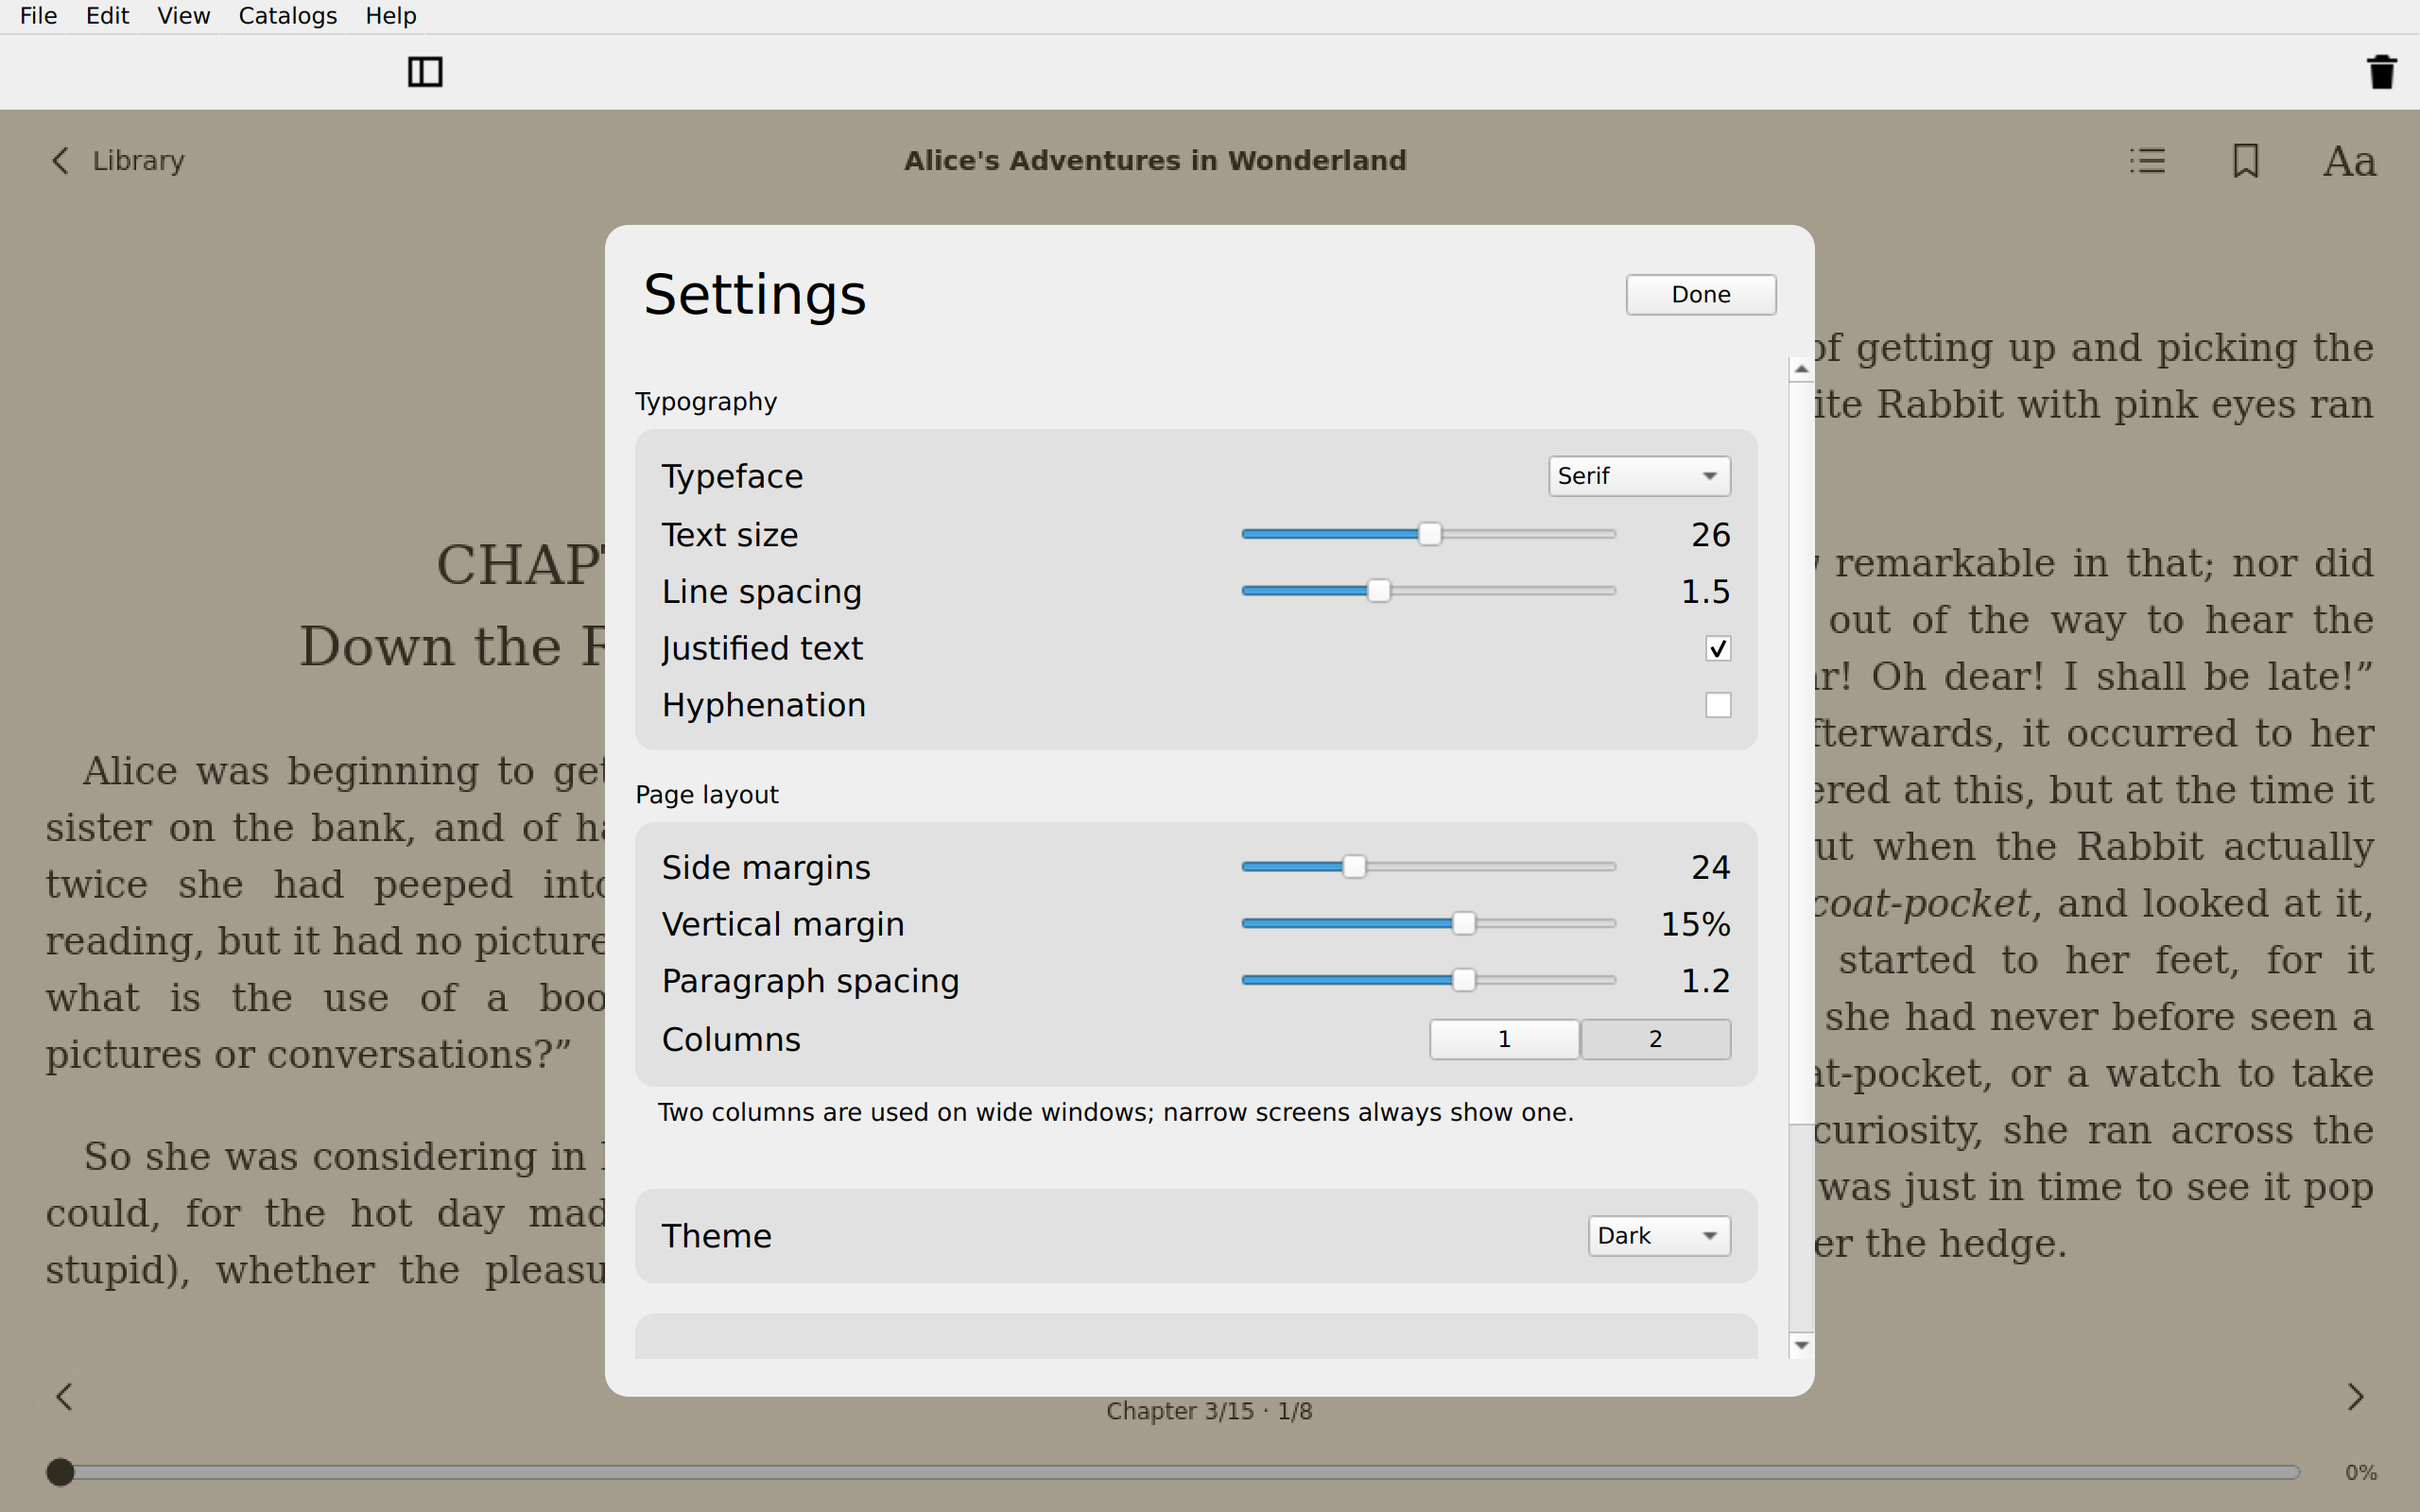Click the Typography section heading
This screenshot has height=1512, width=2420.
tap(706, 402)
